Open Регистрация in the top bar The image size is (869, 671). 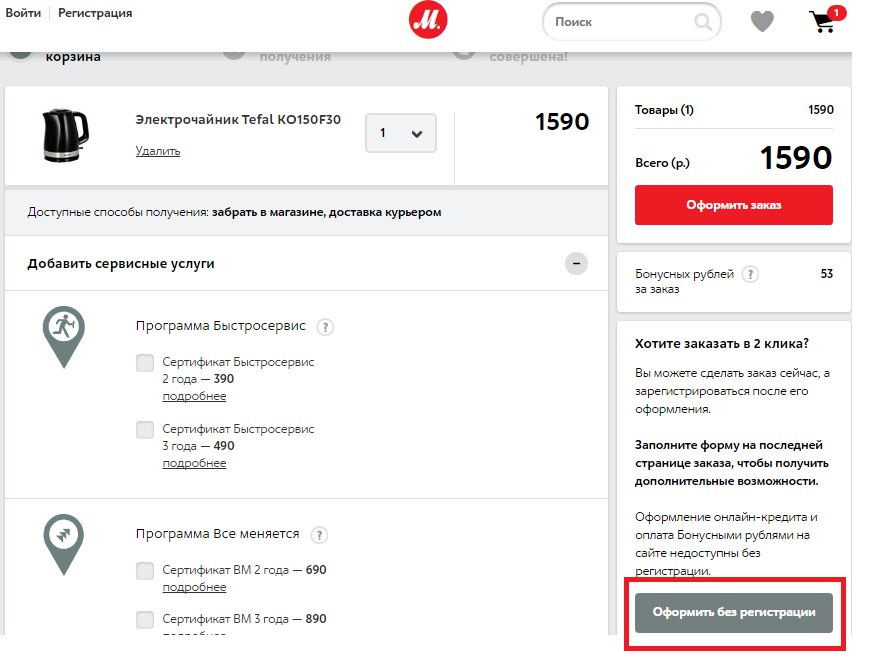pos(95,13)
